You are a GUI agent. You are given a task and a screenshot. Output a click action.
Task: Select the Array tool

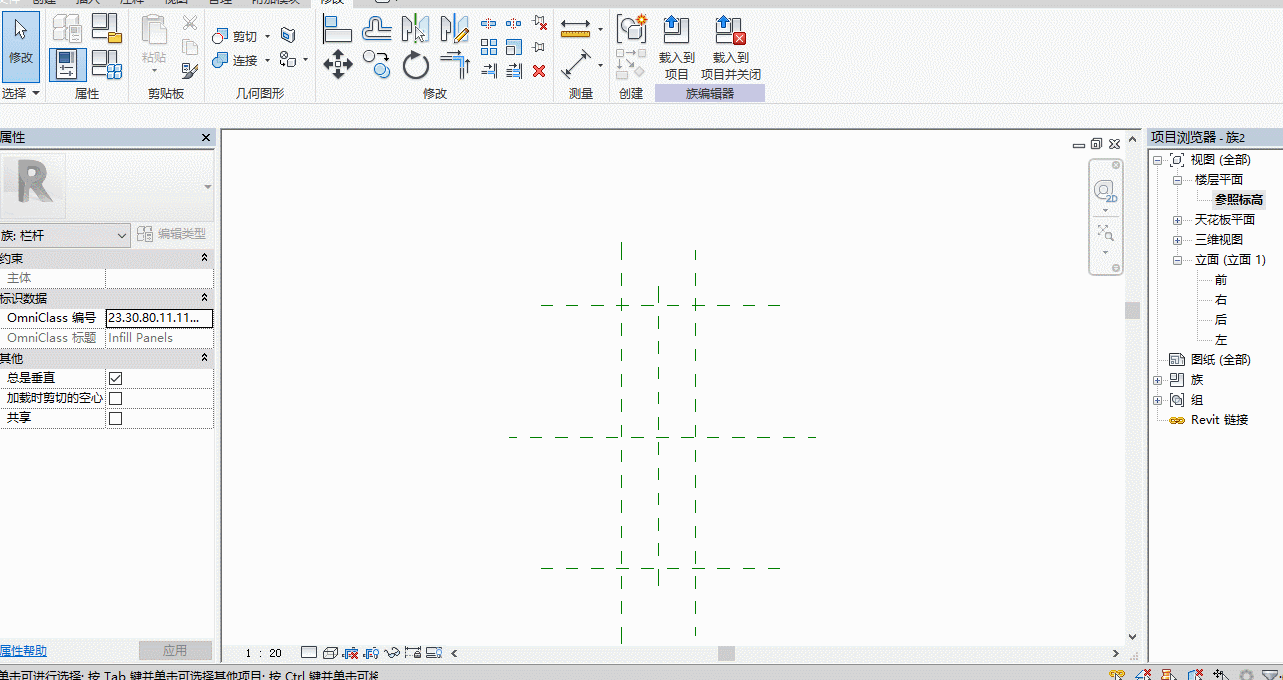[x=489, y=47]
